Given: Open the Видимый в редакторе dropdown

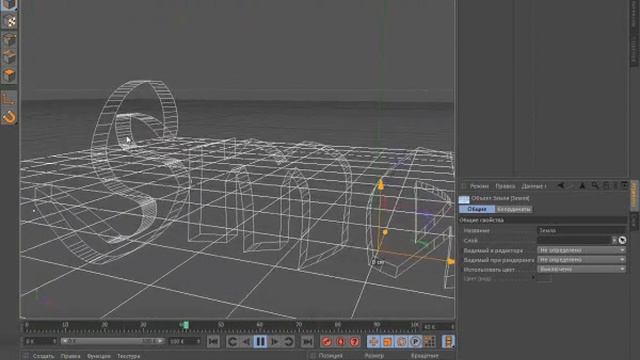Looking at the screenshot, I should (581, 250).
